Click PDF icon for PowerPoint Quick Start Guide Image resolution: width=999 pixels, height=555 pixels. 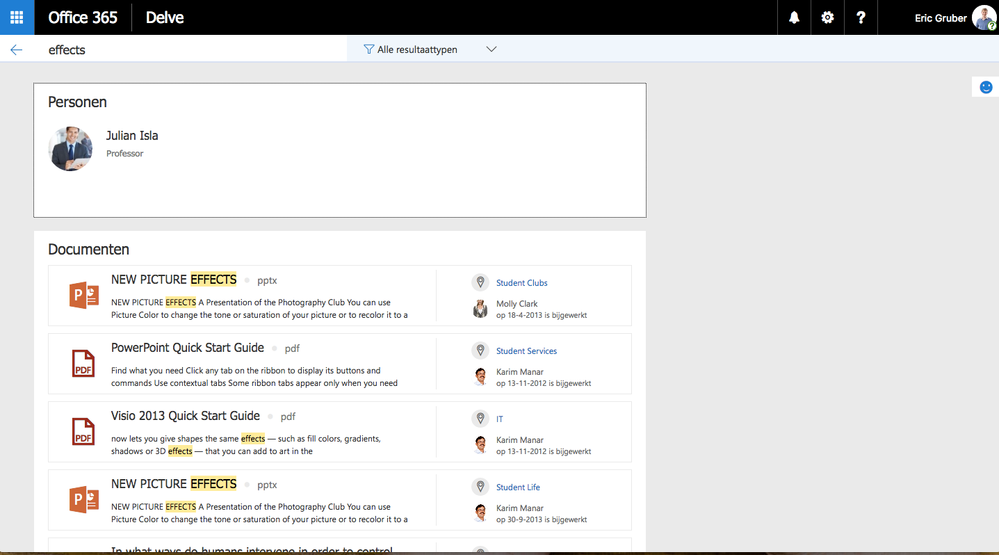tap(83, 363)
